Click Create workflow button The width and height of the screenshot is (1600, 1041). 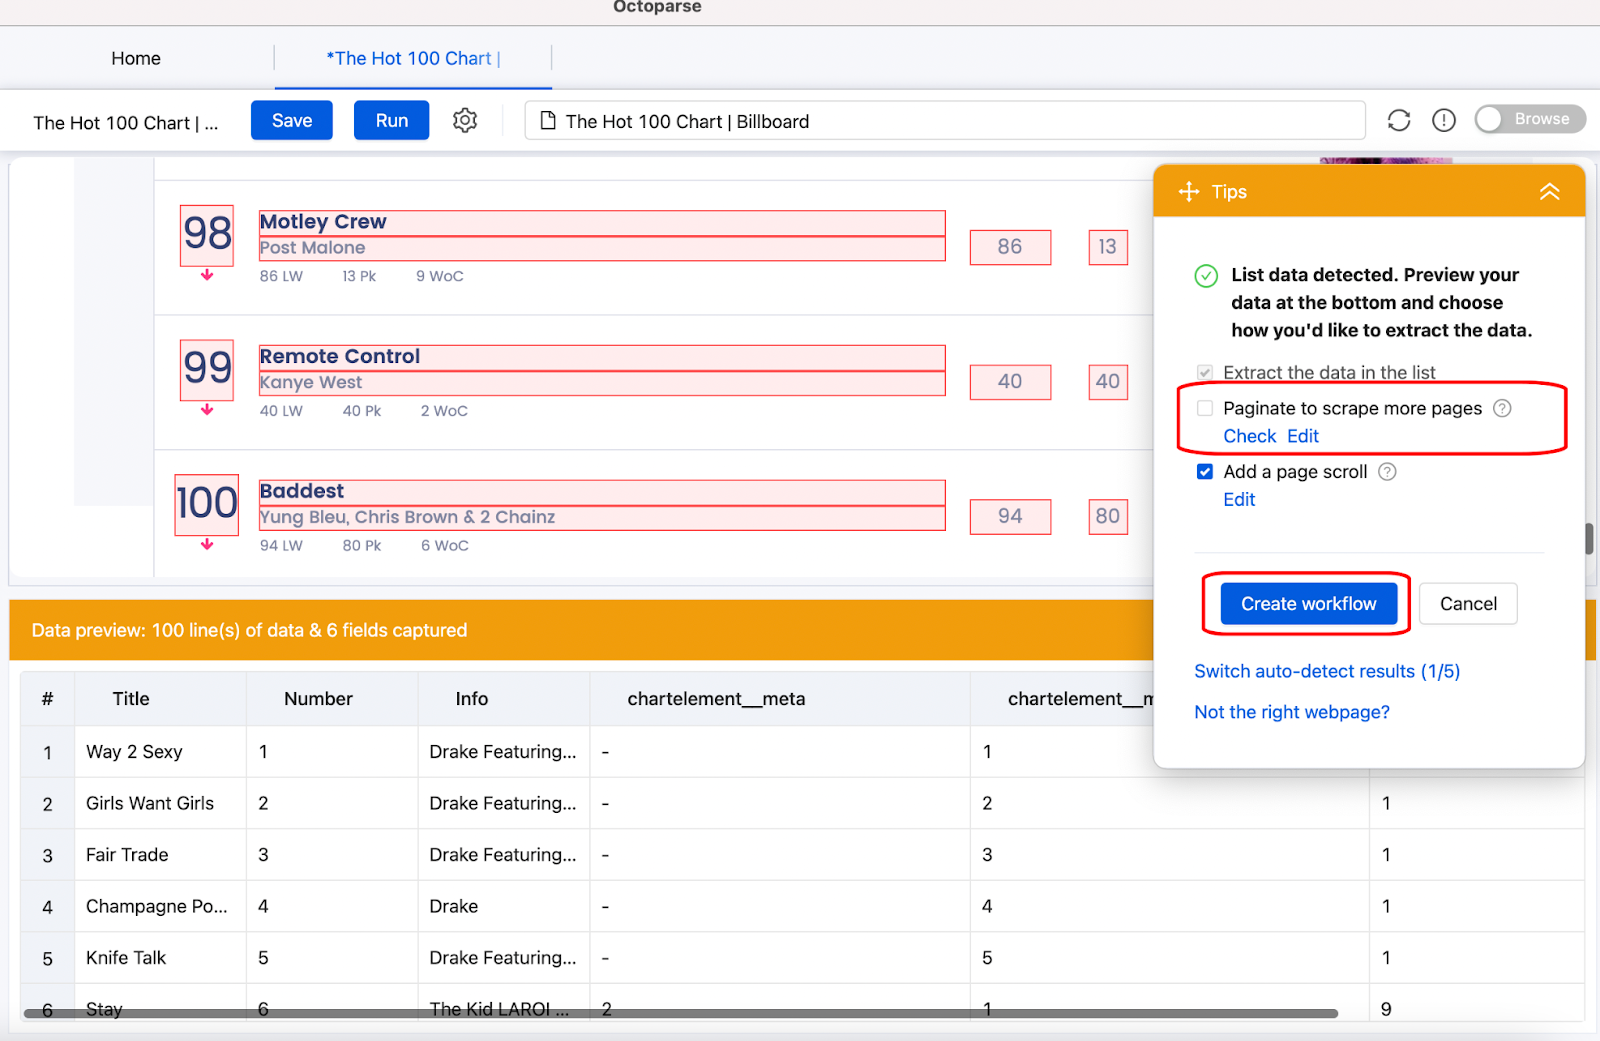1309,604
